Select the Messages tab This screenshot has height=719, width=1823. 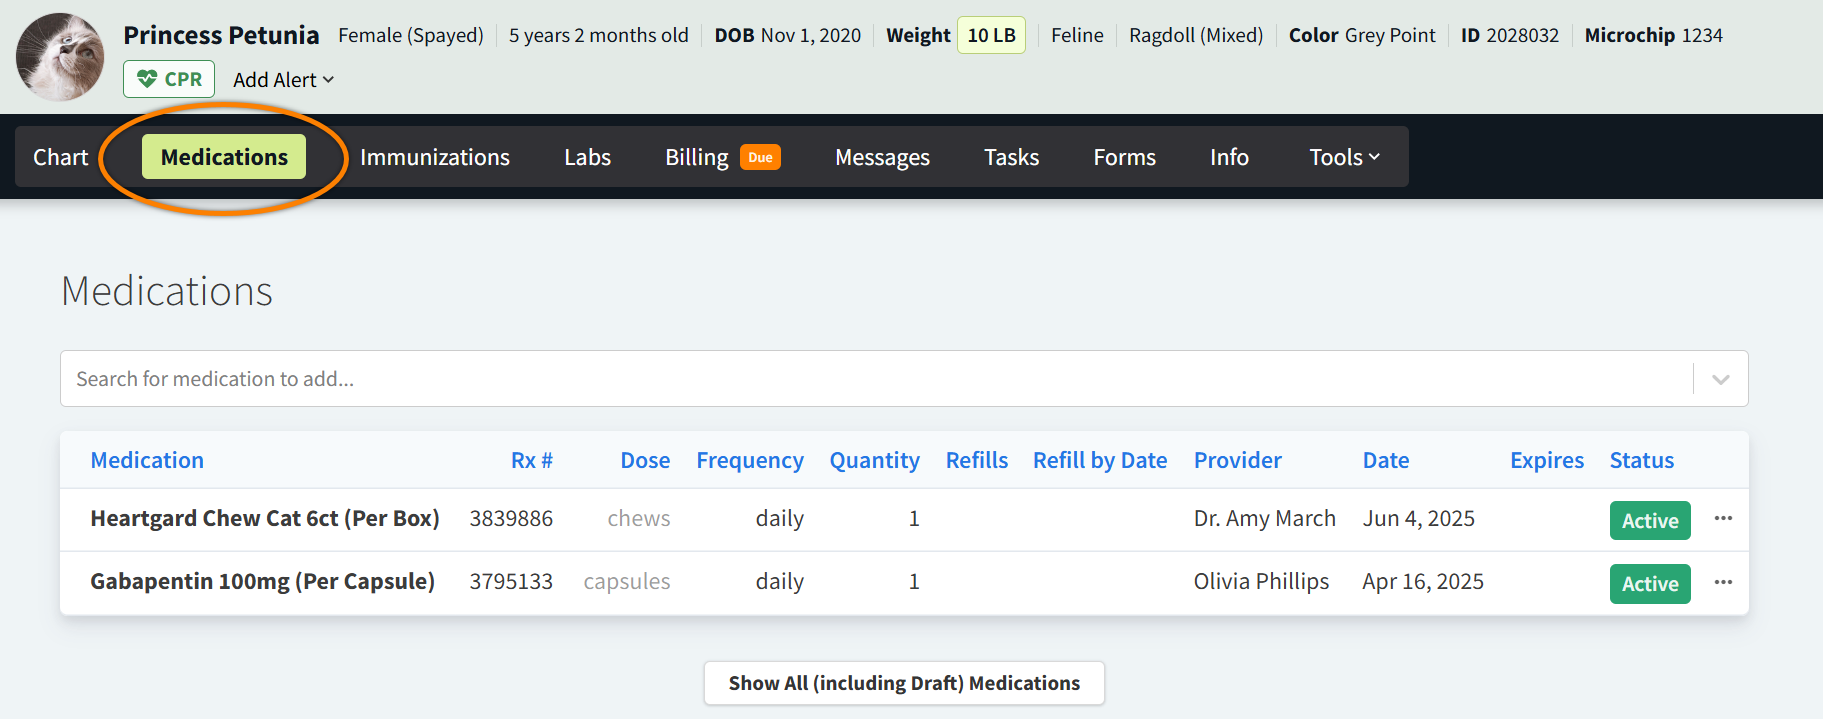tap(882, 157)
